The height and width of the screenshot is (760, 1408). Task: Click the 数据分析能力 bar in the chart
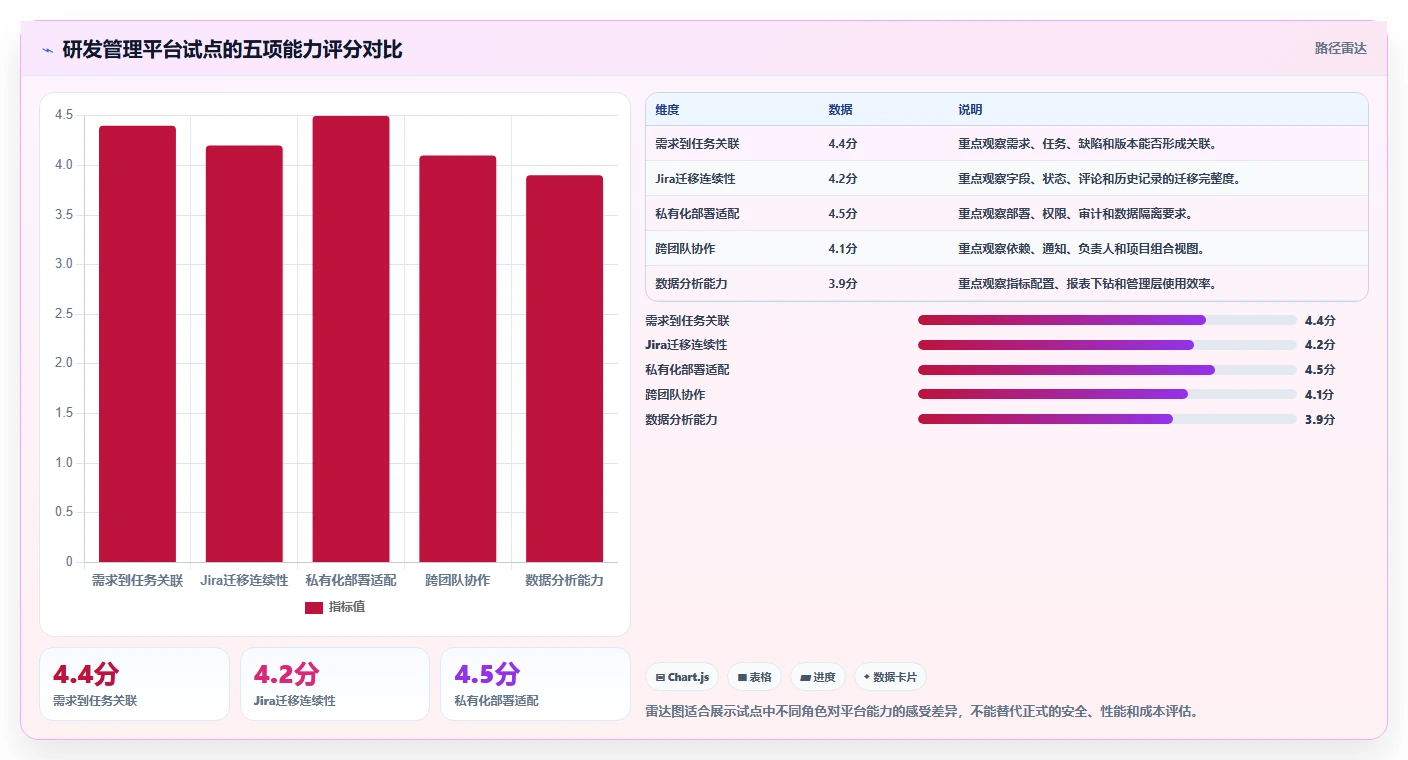(x=565, y=369)
